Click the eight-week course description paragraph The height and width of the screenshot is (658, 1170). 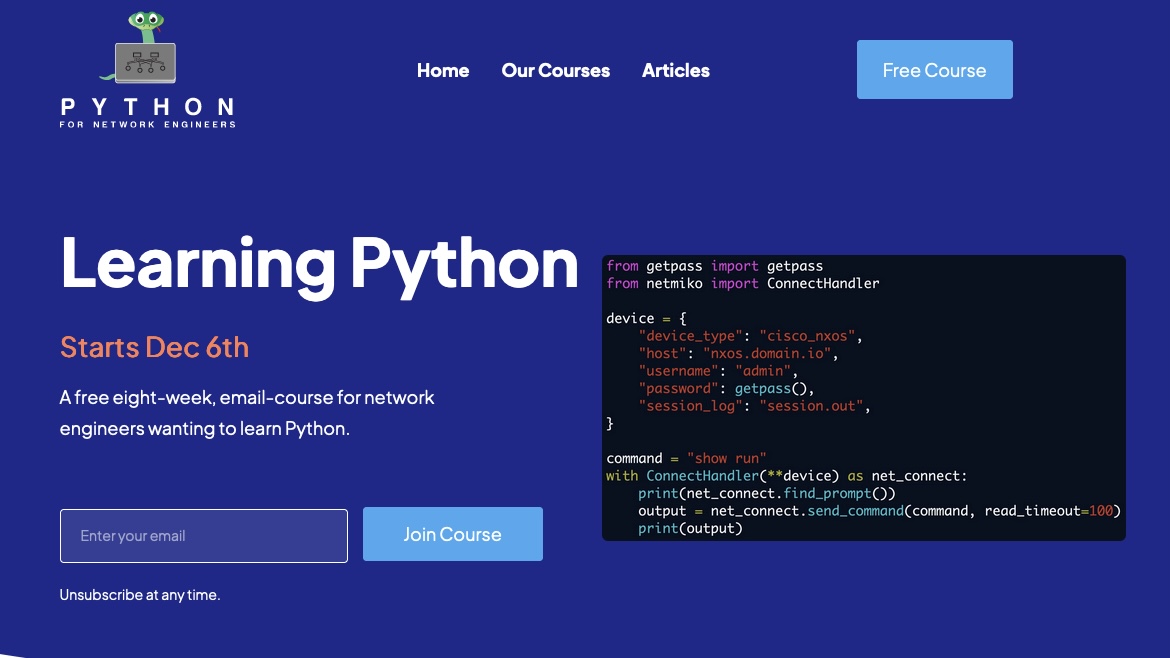coord(247,412)
